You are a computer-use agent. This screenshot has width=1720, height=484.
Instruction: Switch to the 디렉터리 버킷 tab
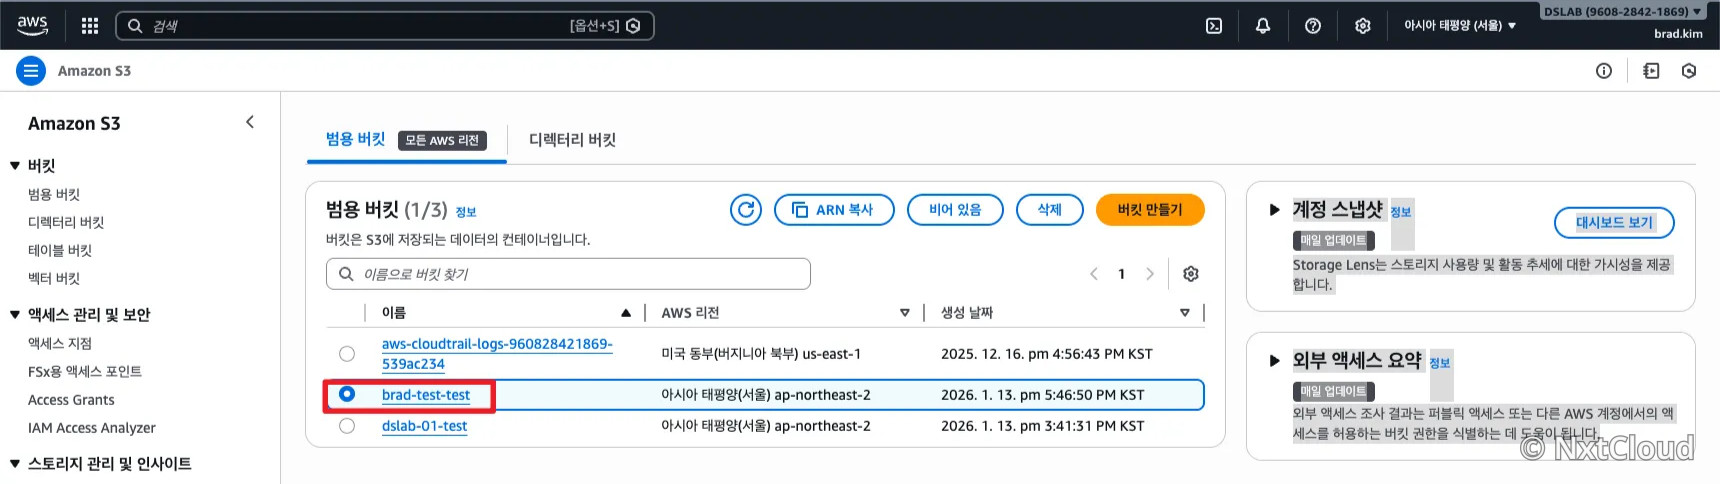(x=572, y=140)
